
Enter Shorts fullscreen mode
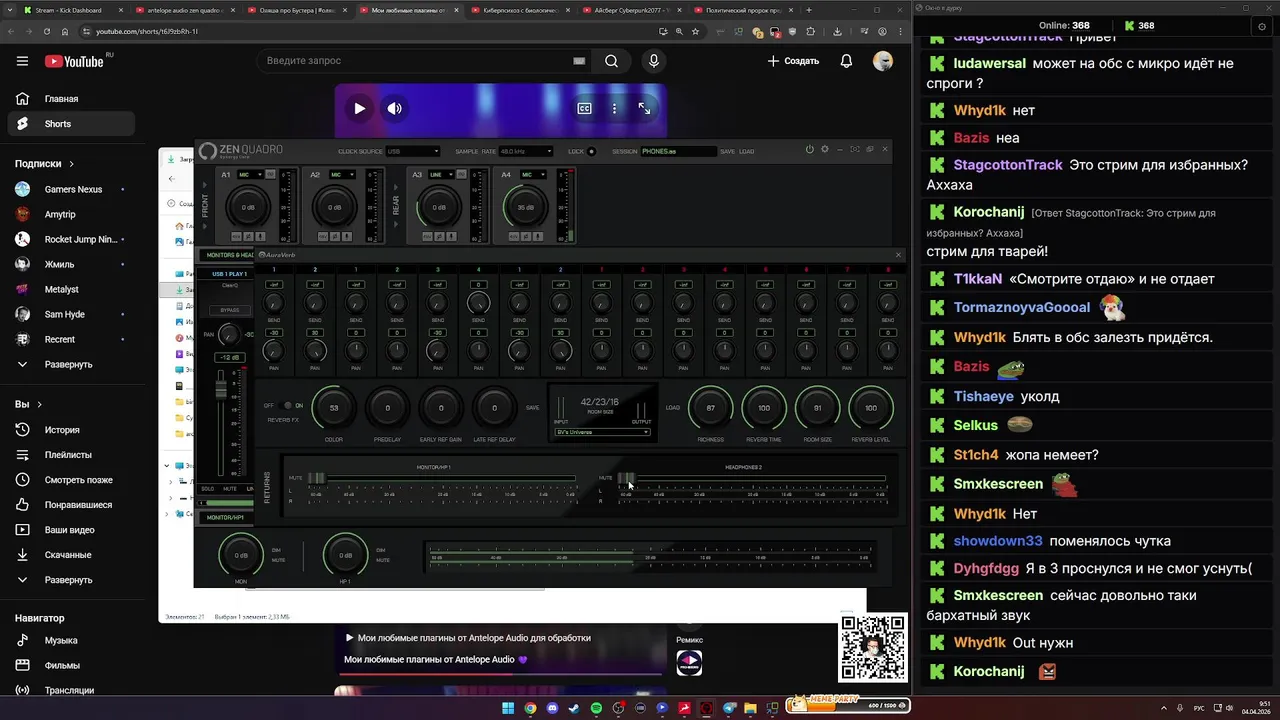click(645, 108)
